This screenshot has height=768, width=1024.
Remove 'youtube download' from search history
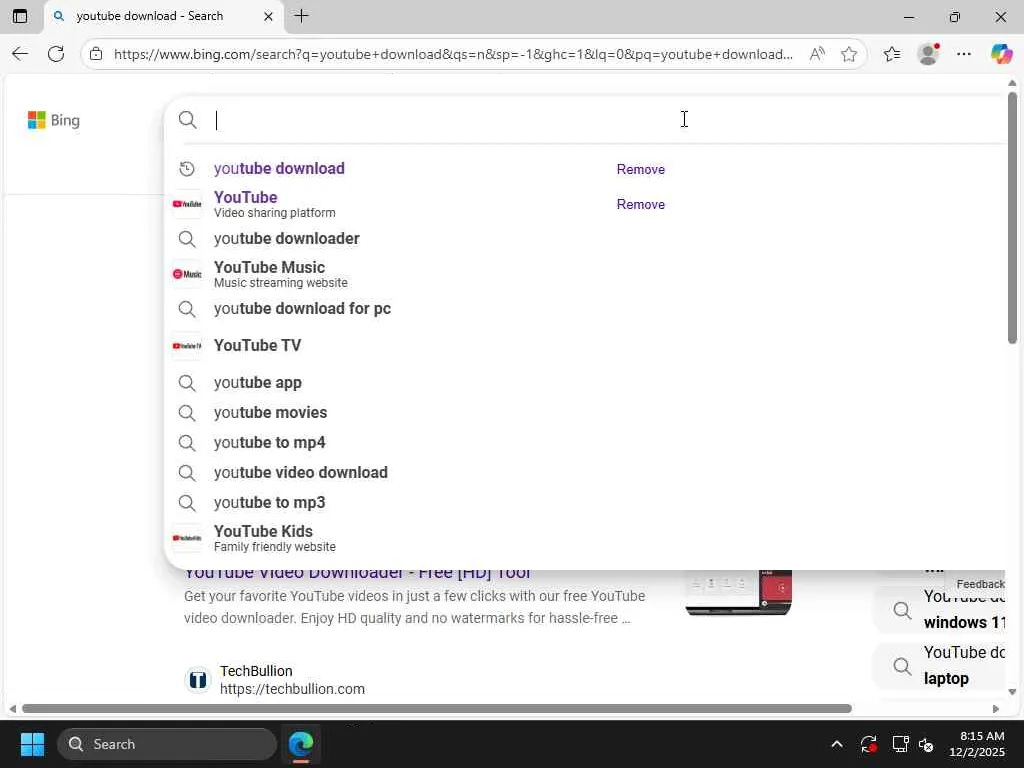pyautogui.click(x=641, y=169)
